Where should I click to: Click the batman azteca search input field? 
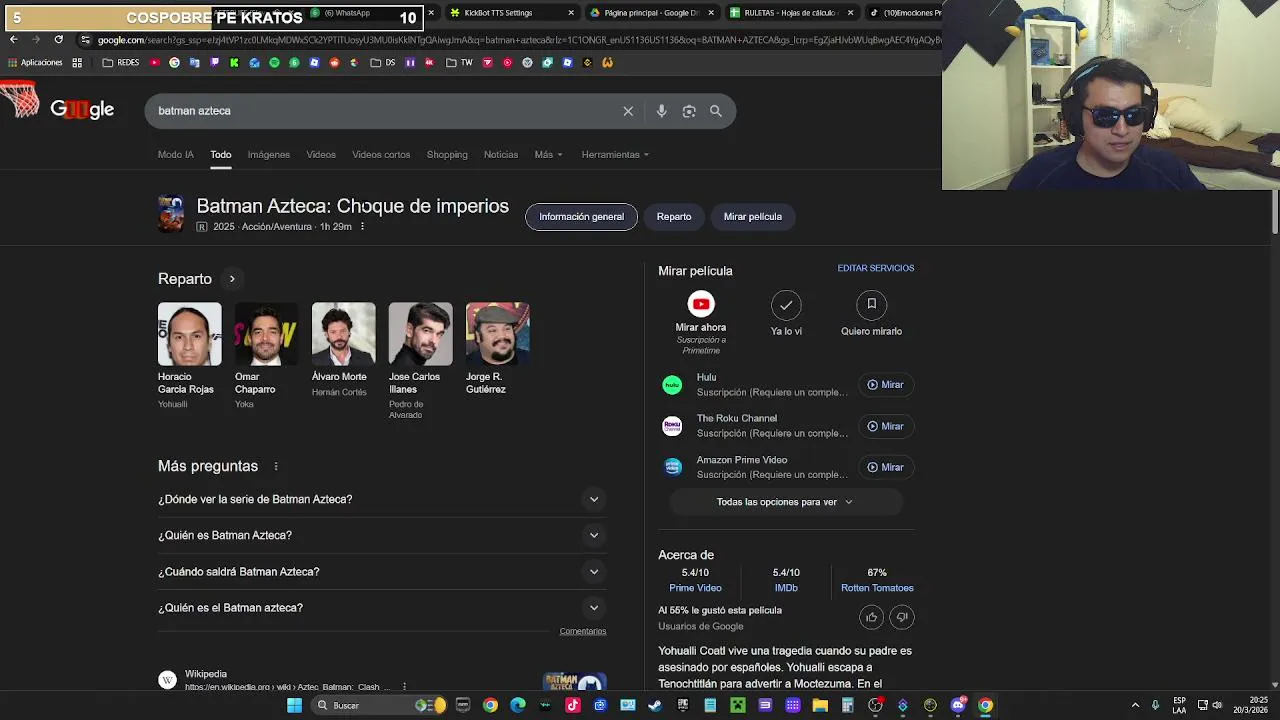click(x=385, y=111)
